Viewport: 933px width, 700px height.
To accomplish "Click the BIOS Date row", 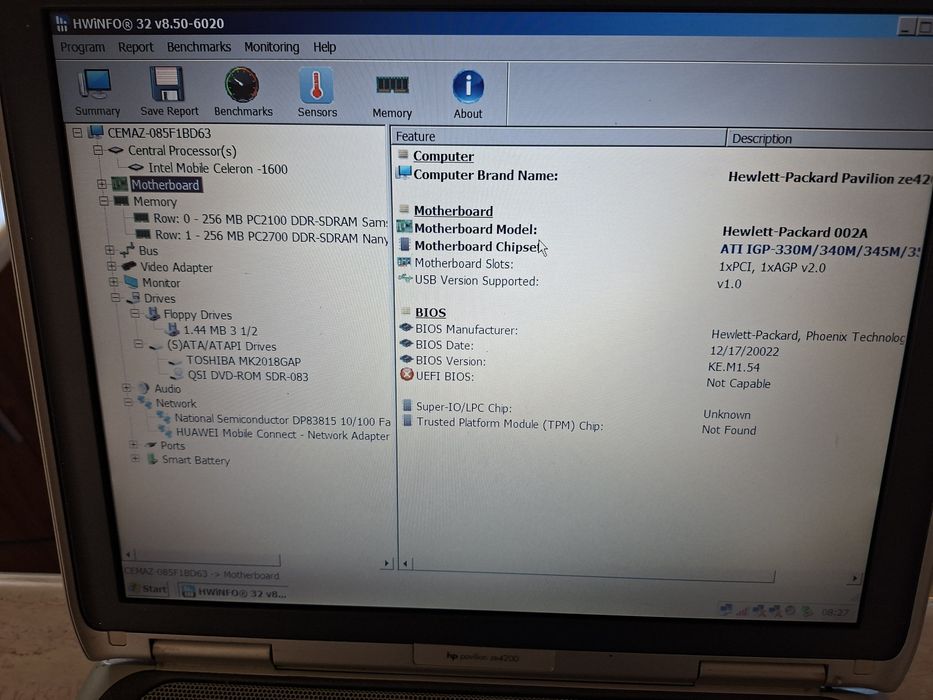I will tap(589, 347).
